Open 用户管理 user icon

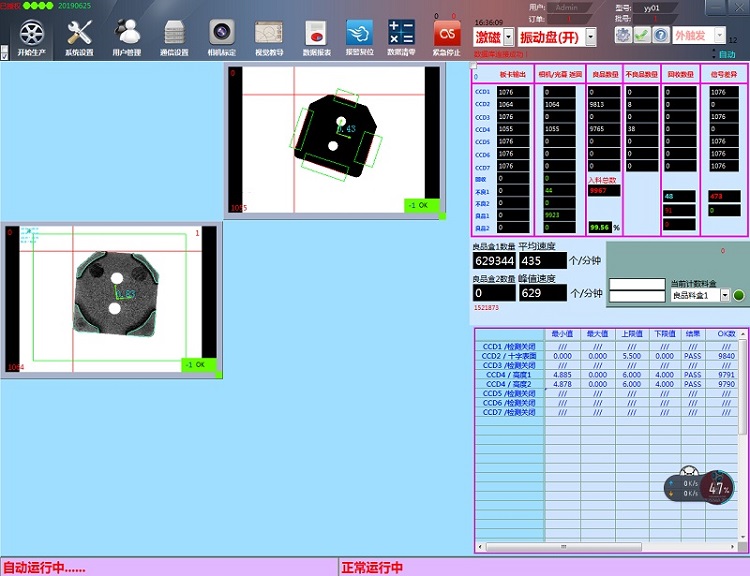(x=127, y=32)
